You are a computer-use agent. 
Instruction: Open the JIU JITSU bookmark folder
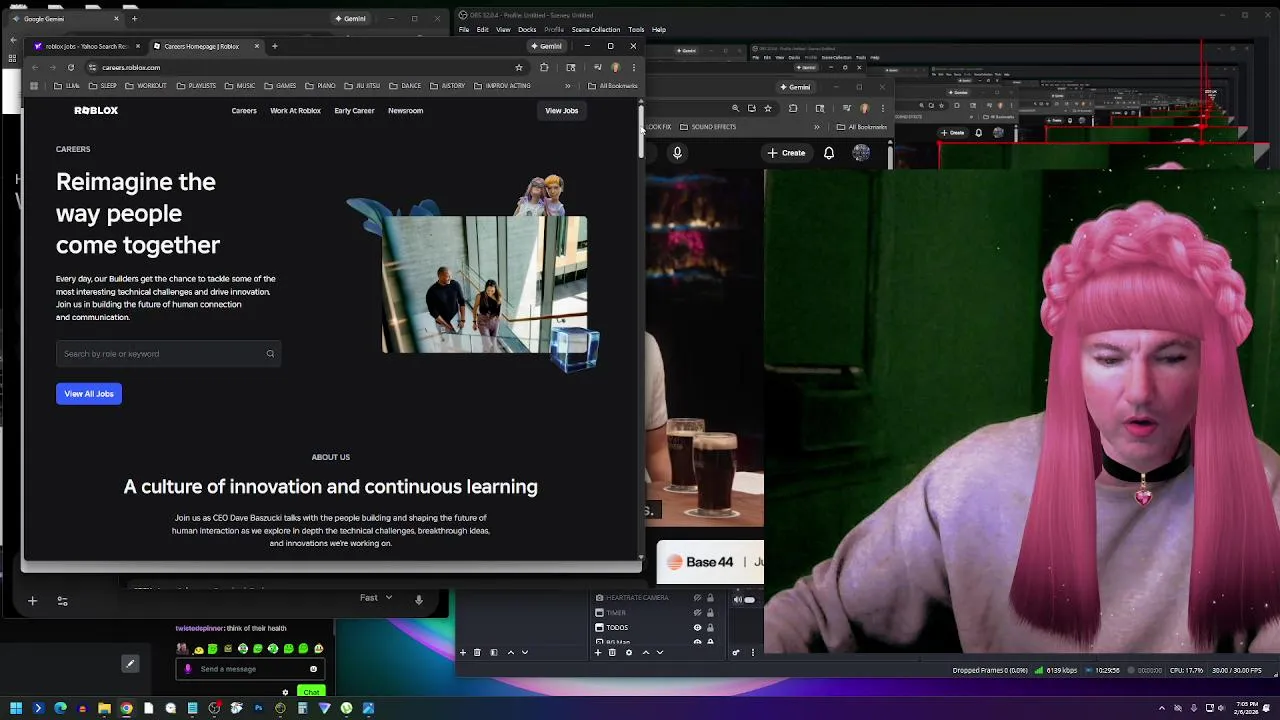pyautogui.click(x=362, y=86)
